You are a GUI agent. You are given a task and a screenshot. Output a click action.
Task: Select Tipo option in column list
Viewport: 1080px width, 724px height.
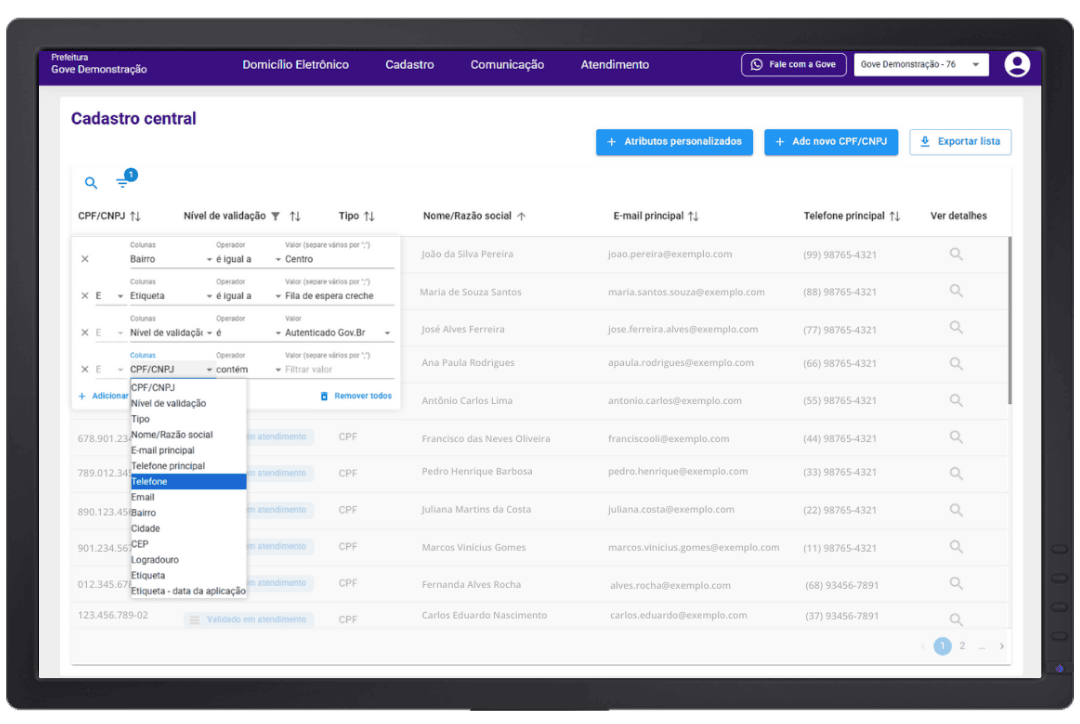point(188,419)
